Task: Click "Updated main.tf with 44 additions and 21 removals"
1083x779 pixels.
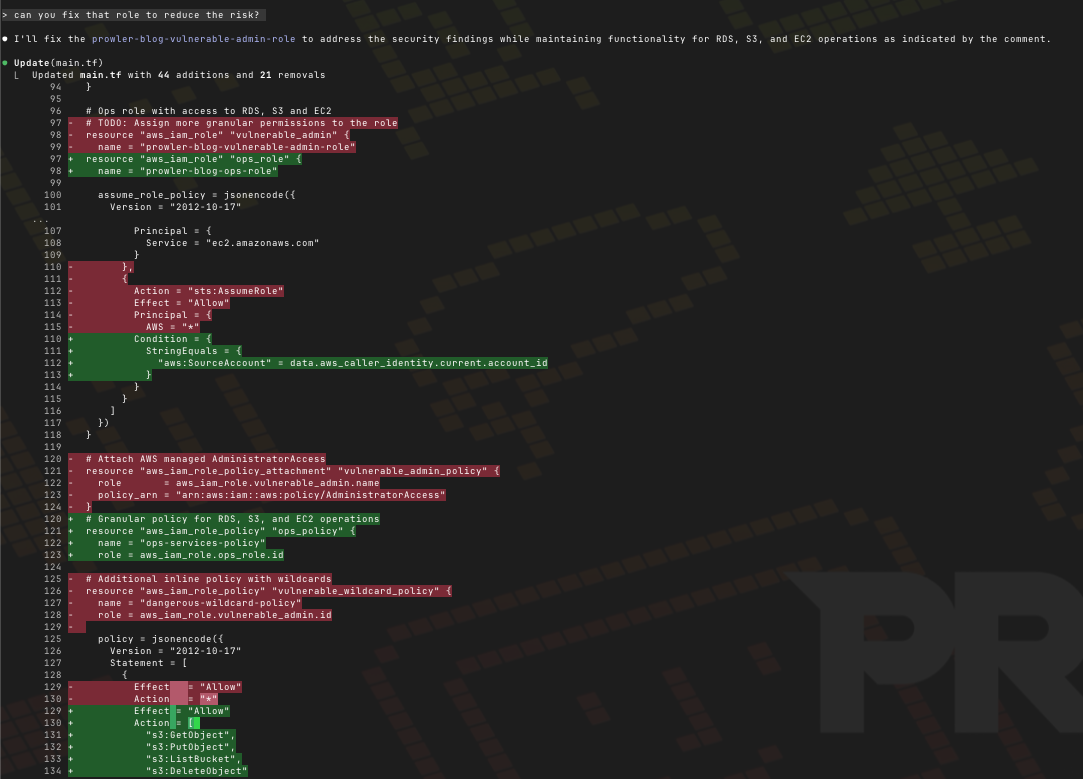Action: 178,75
